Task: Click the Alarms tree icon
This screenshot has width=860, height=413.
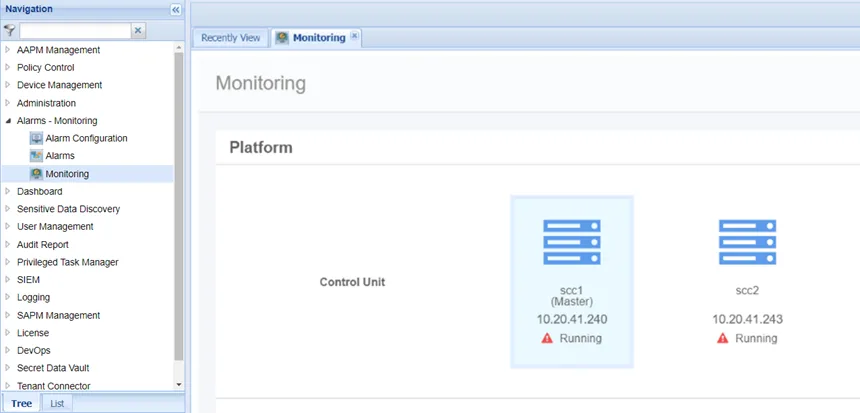Action: click(x=36, y=156)
